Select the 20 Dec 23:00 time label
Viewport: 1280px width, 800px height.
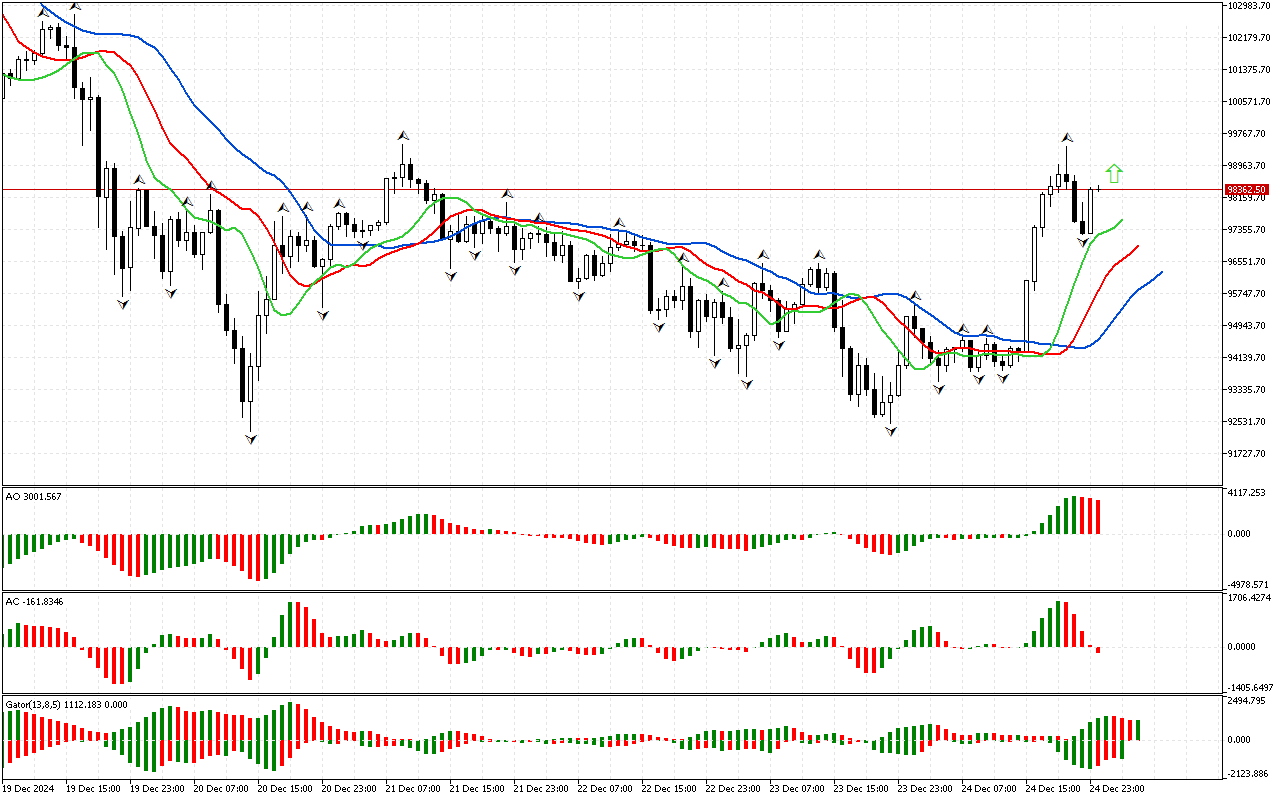tap(349, 788)
